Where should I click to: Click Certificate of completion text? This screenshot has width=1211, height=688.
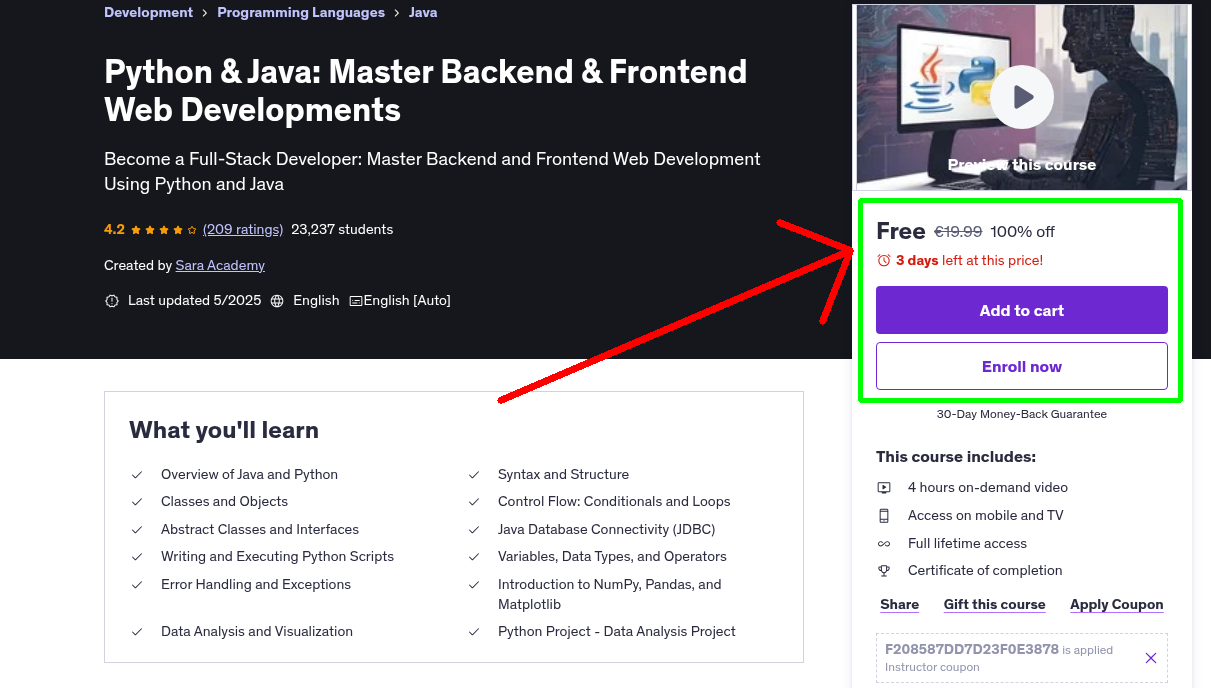[985, 571]
